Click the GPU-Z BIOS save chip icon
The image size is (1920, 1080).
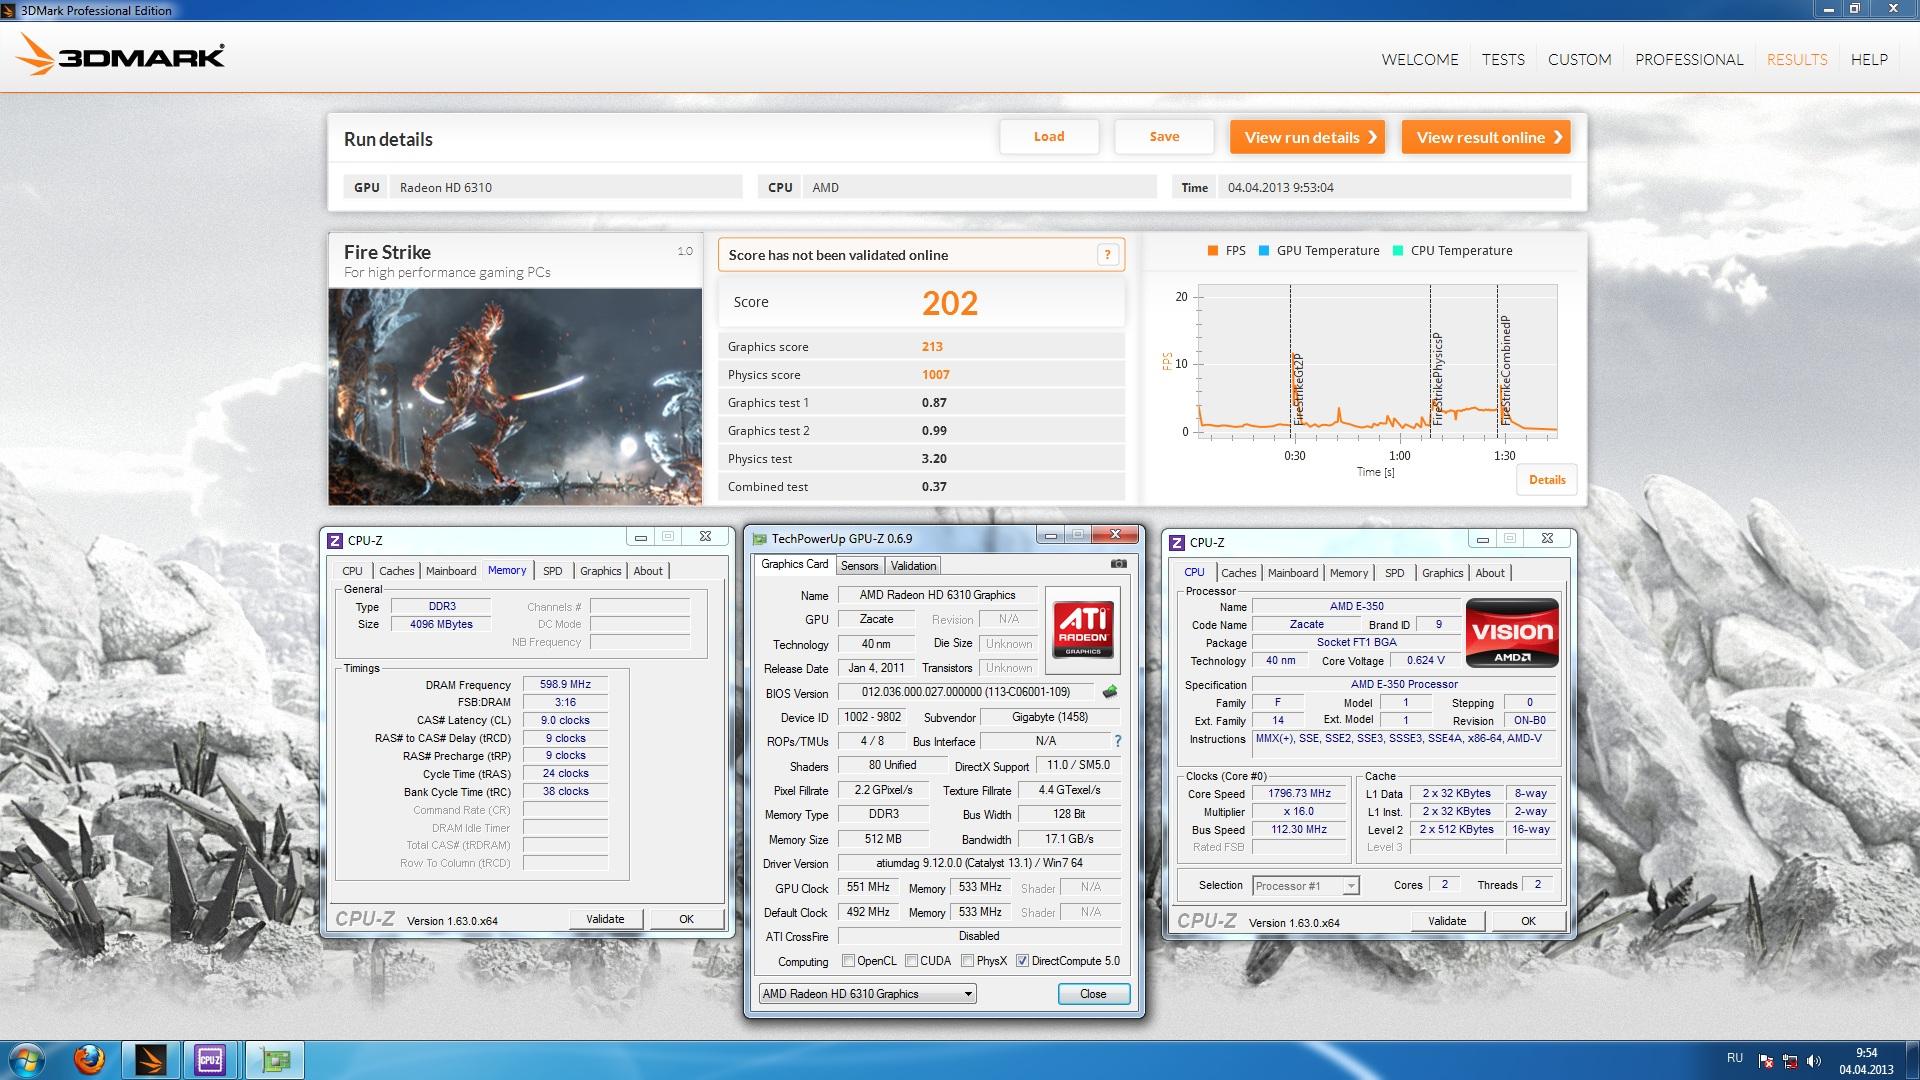(x=1110, y=692)
